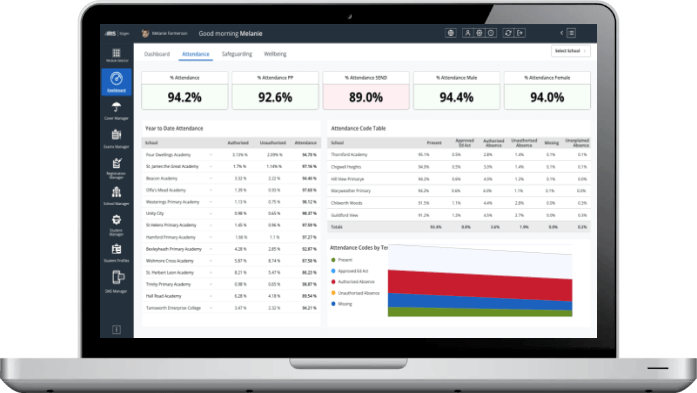Click the user profile icon in header
This screenshot has height=393, width=697.
coord(468,33)
